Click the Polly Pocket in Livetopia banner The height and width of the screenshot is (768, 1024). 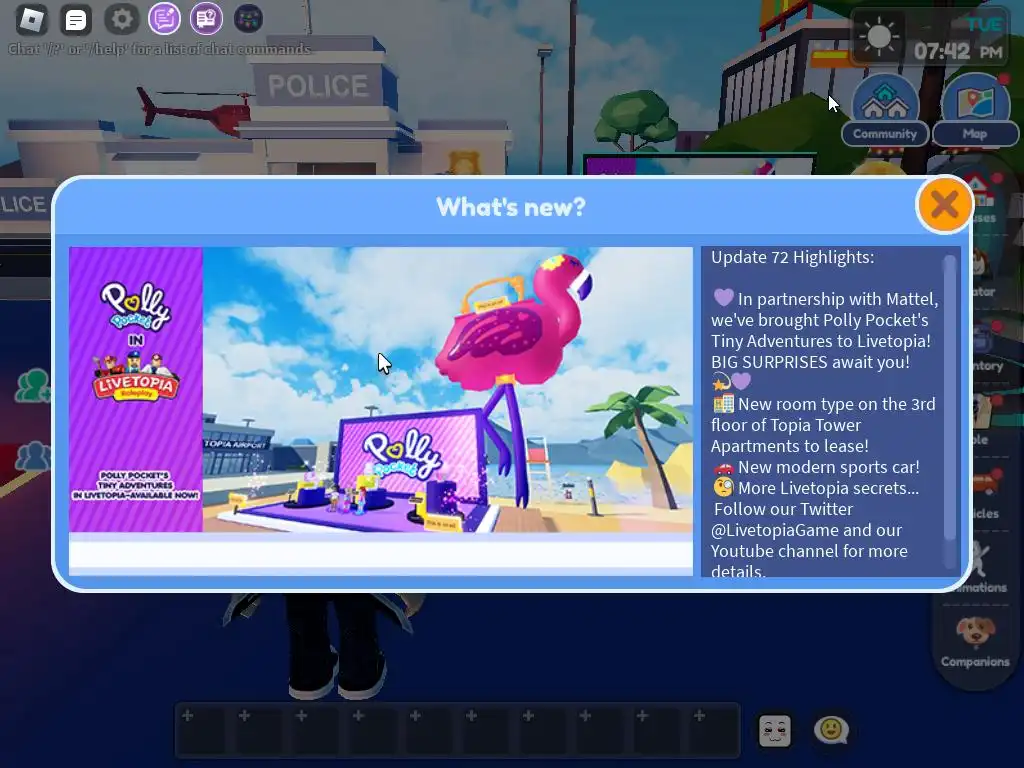coord(136,389)
